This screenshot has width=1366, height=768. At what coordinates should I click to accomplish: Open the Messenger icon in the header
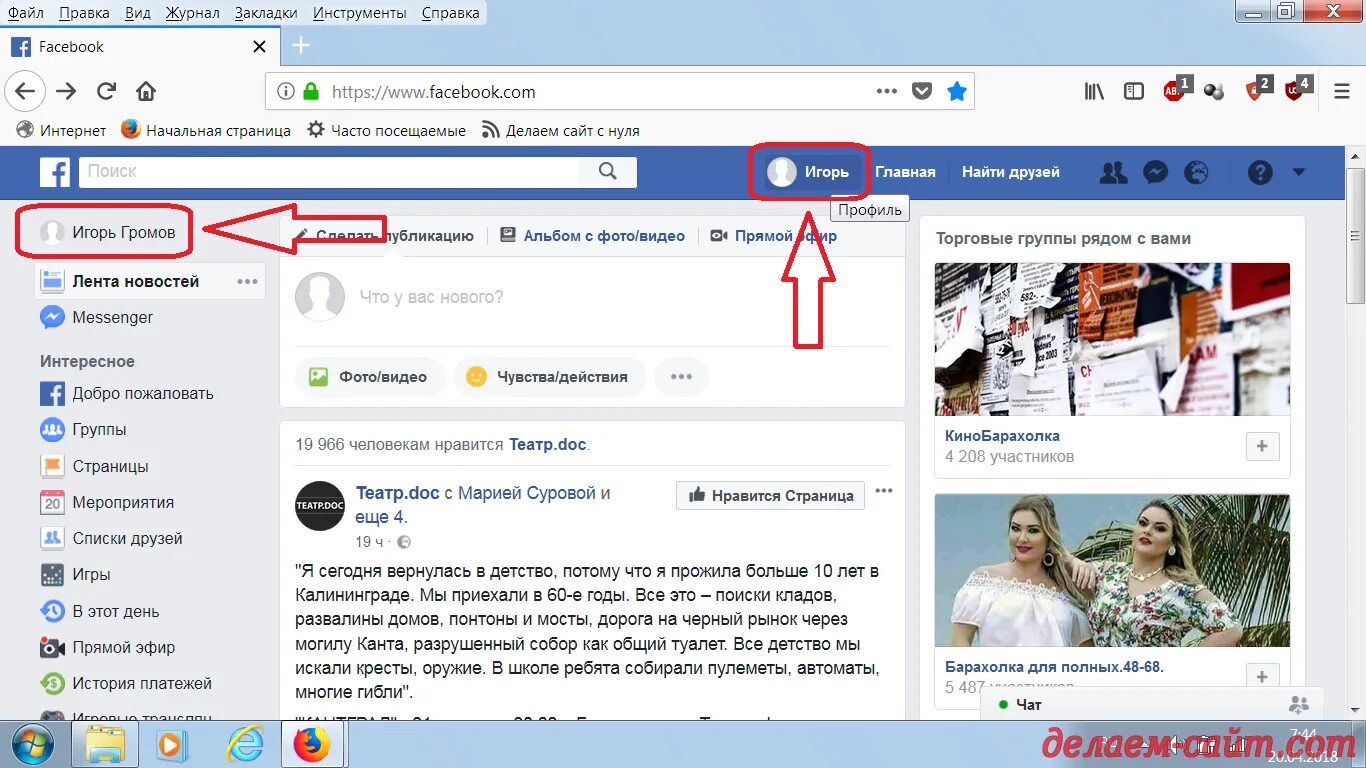(x=1155, y=172)
